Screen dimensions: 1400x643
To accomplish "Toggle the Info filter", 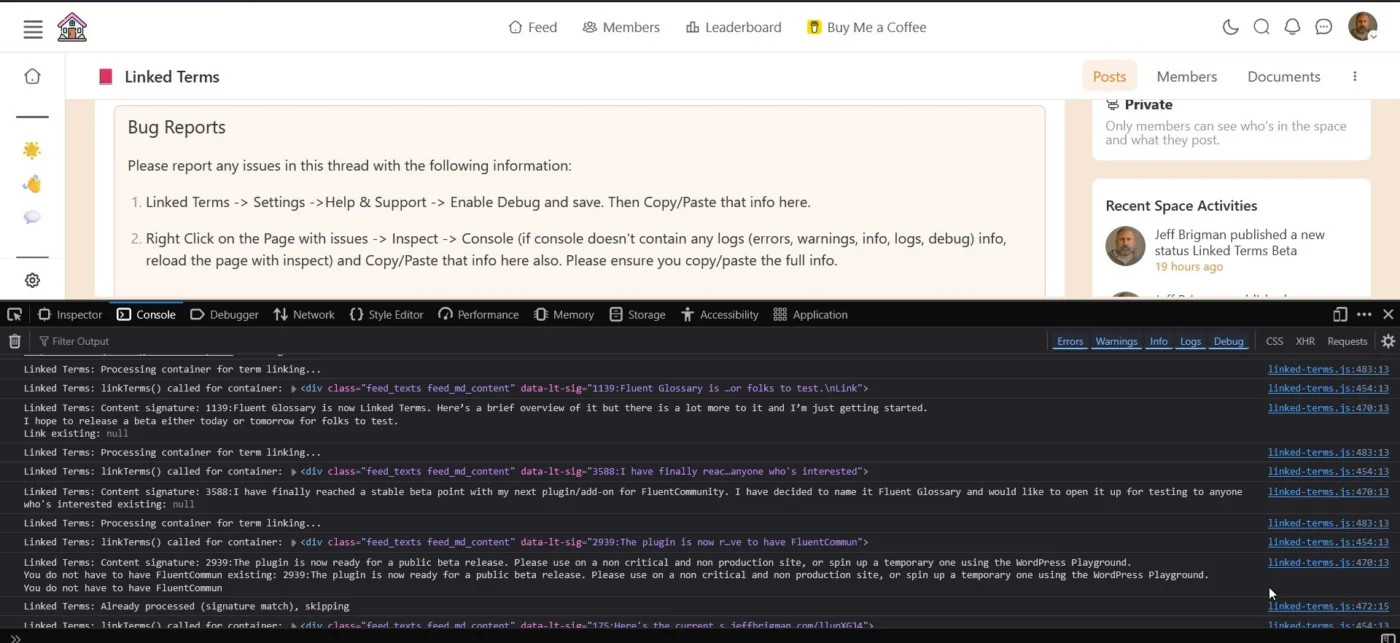I will 1158,341.
